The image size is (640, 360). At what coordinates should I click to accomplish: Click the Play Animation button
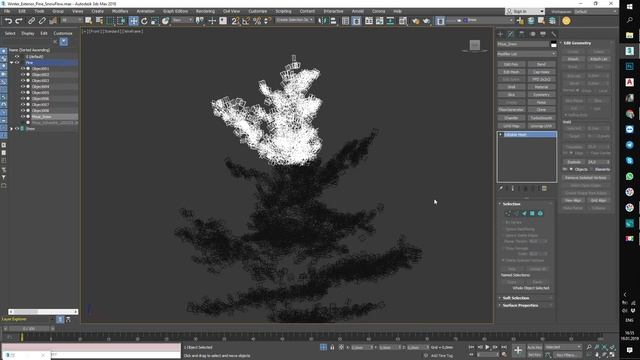(487, 347)
